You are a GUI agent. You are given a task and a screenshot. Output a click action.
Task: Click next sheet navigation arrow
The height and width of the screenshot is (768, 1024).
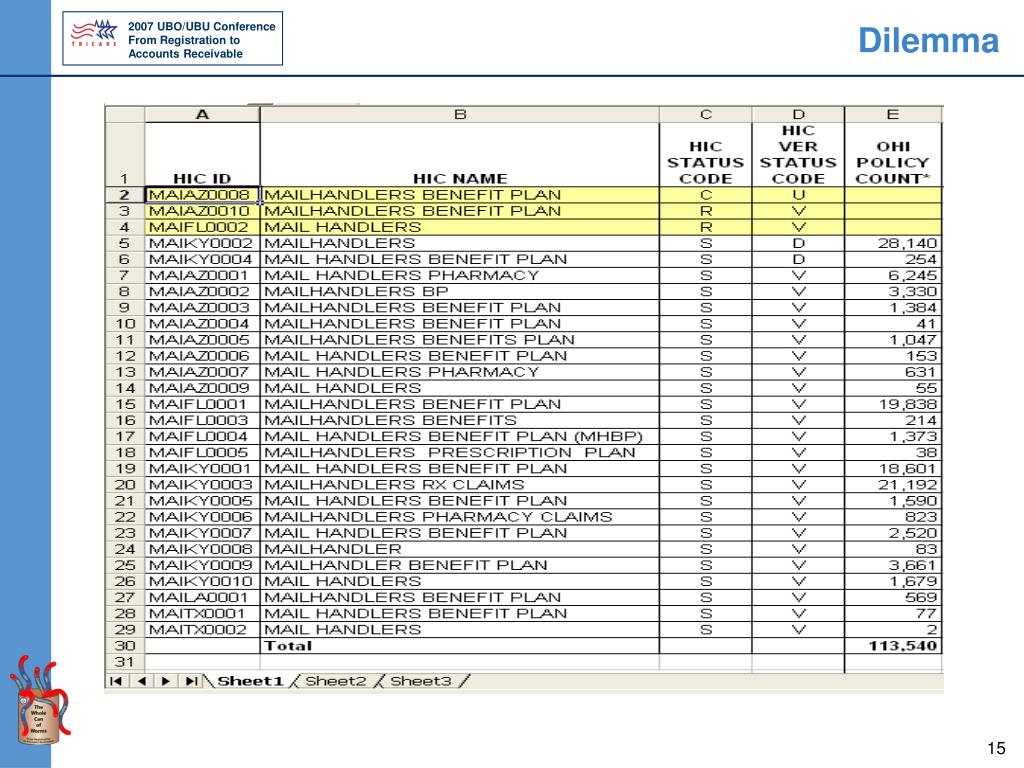pyautogui.click(x=166, y=681)
